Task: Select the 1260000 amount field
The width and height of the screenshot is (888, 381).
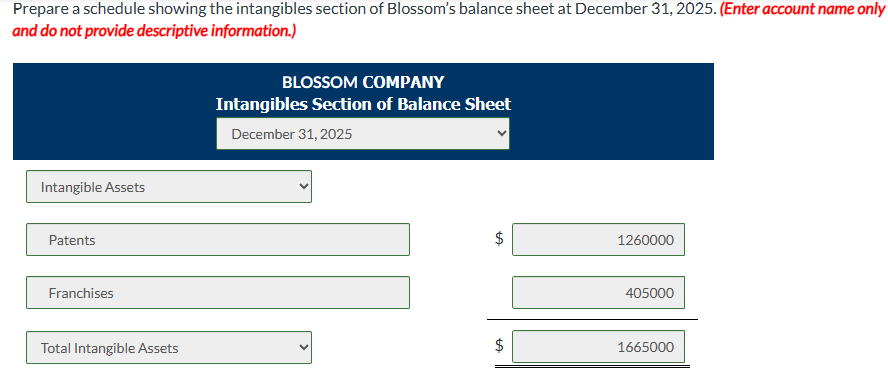Action: [x=599, y=239]
